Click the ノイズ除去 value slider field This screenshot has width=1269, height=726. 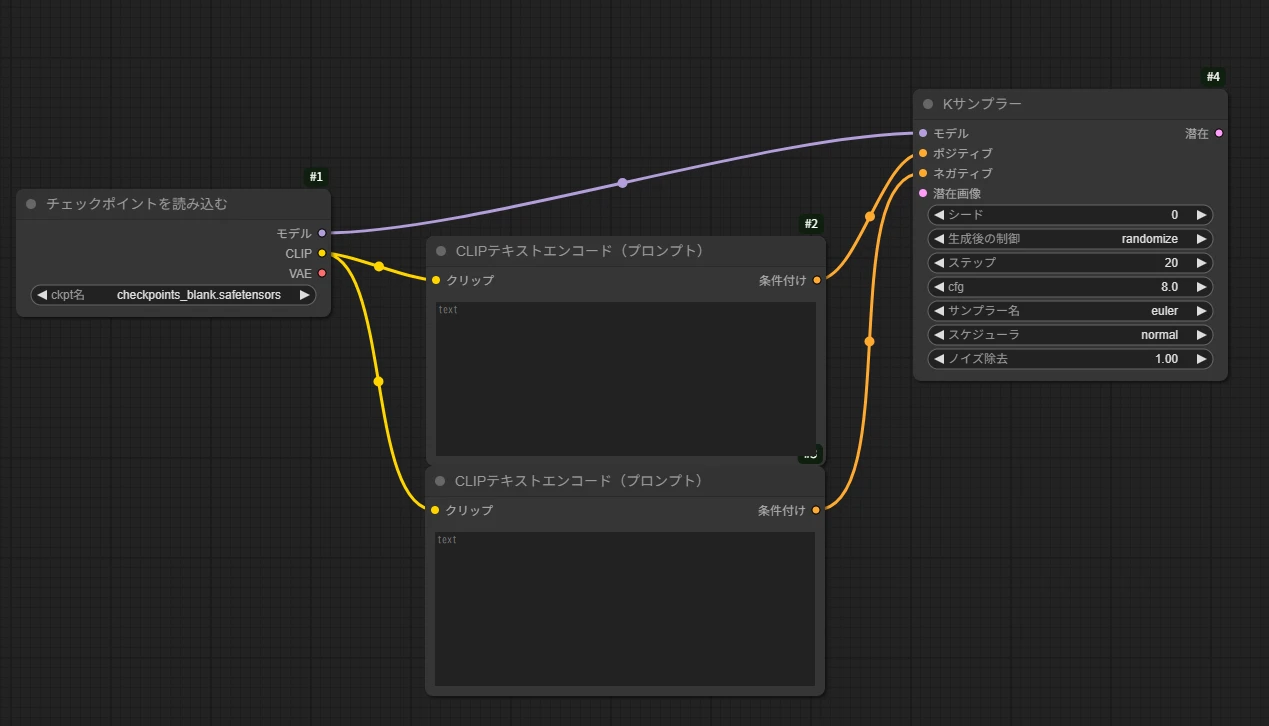click(1070, 359)
